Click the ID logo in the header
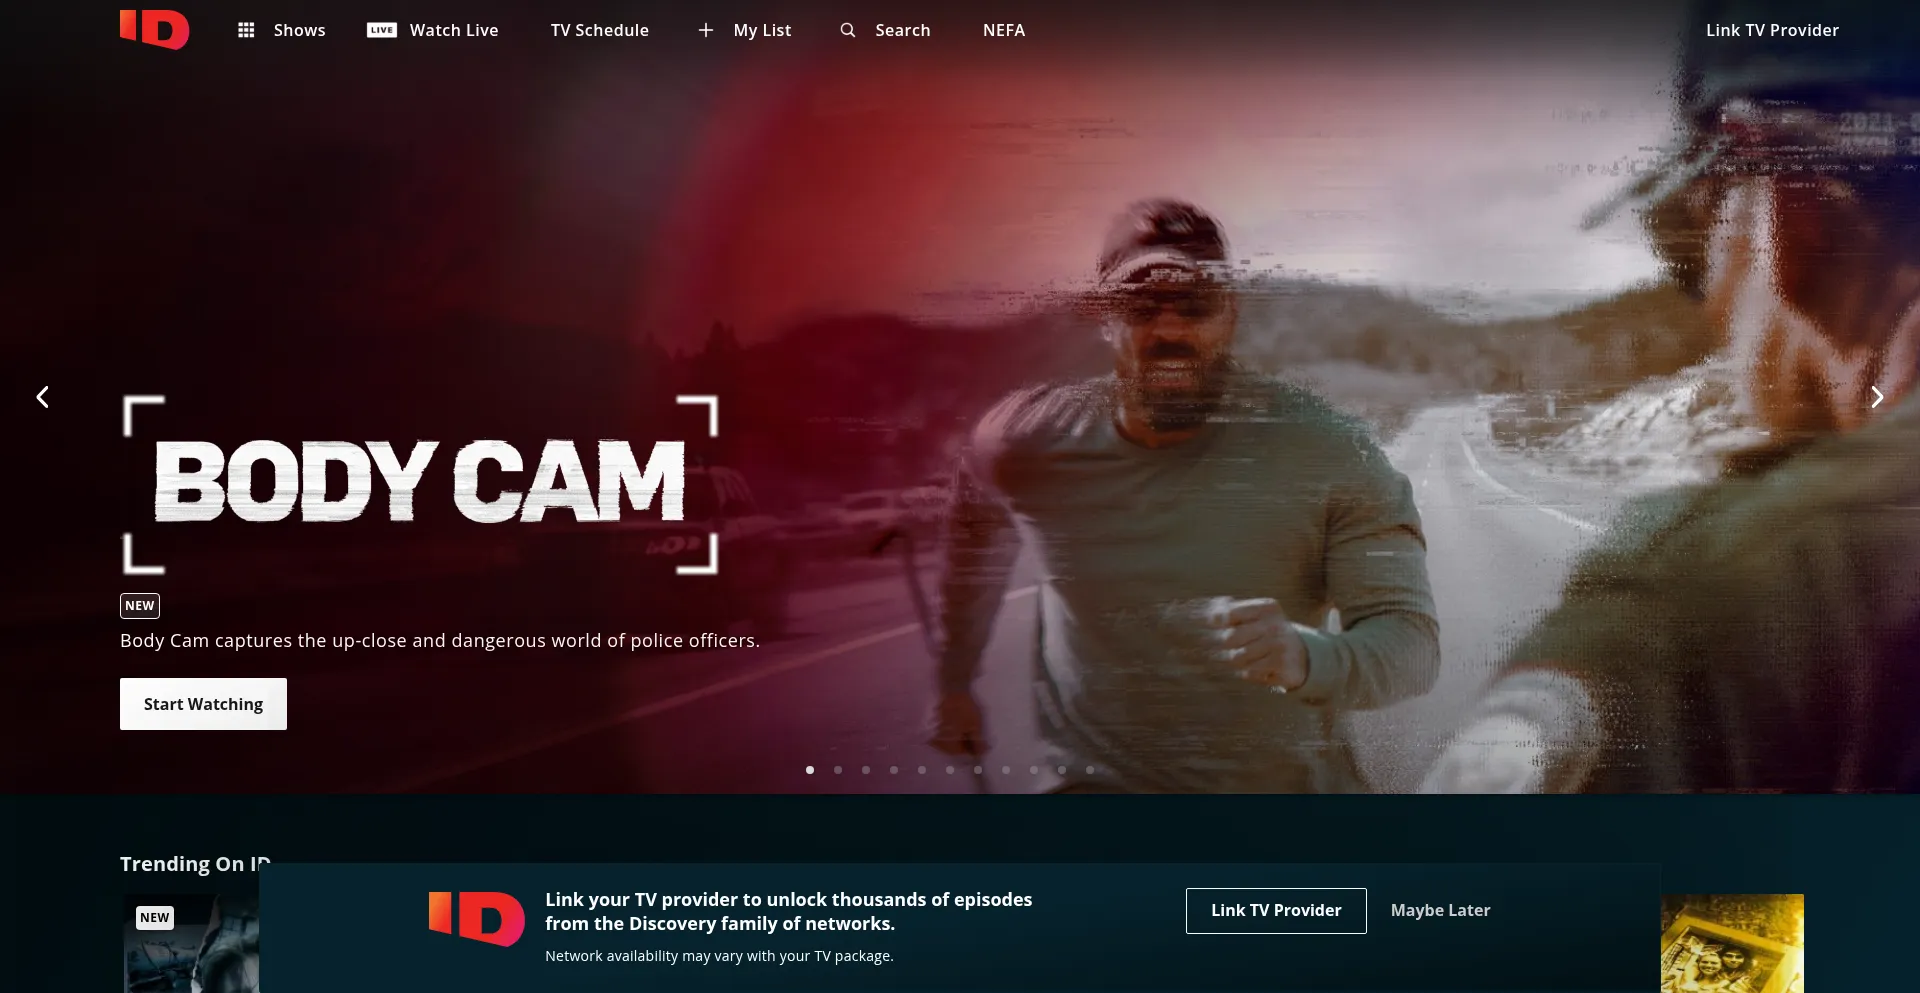The height and width of the screenshot is (993, 1920). pos(154,29)
